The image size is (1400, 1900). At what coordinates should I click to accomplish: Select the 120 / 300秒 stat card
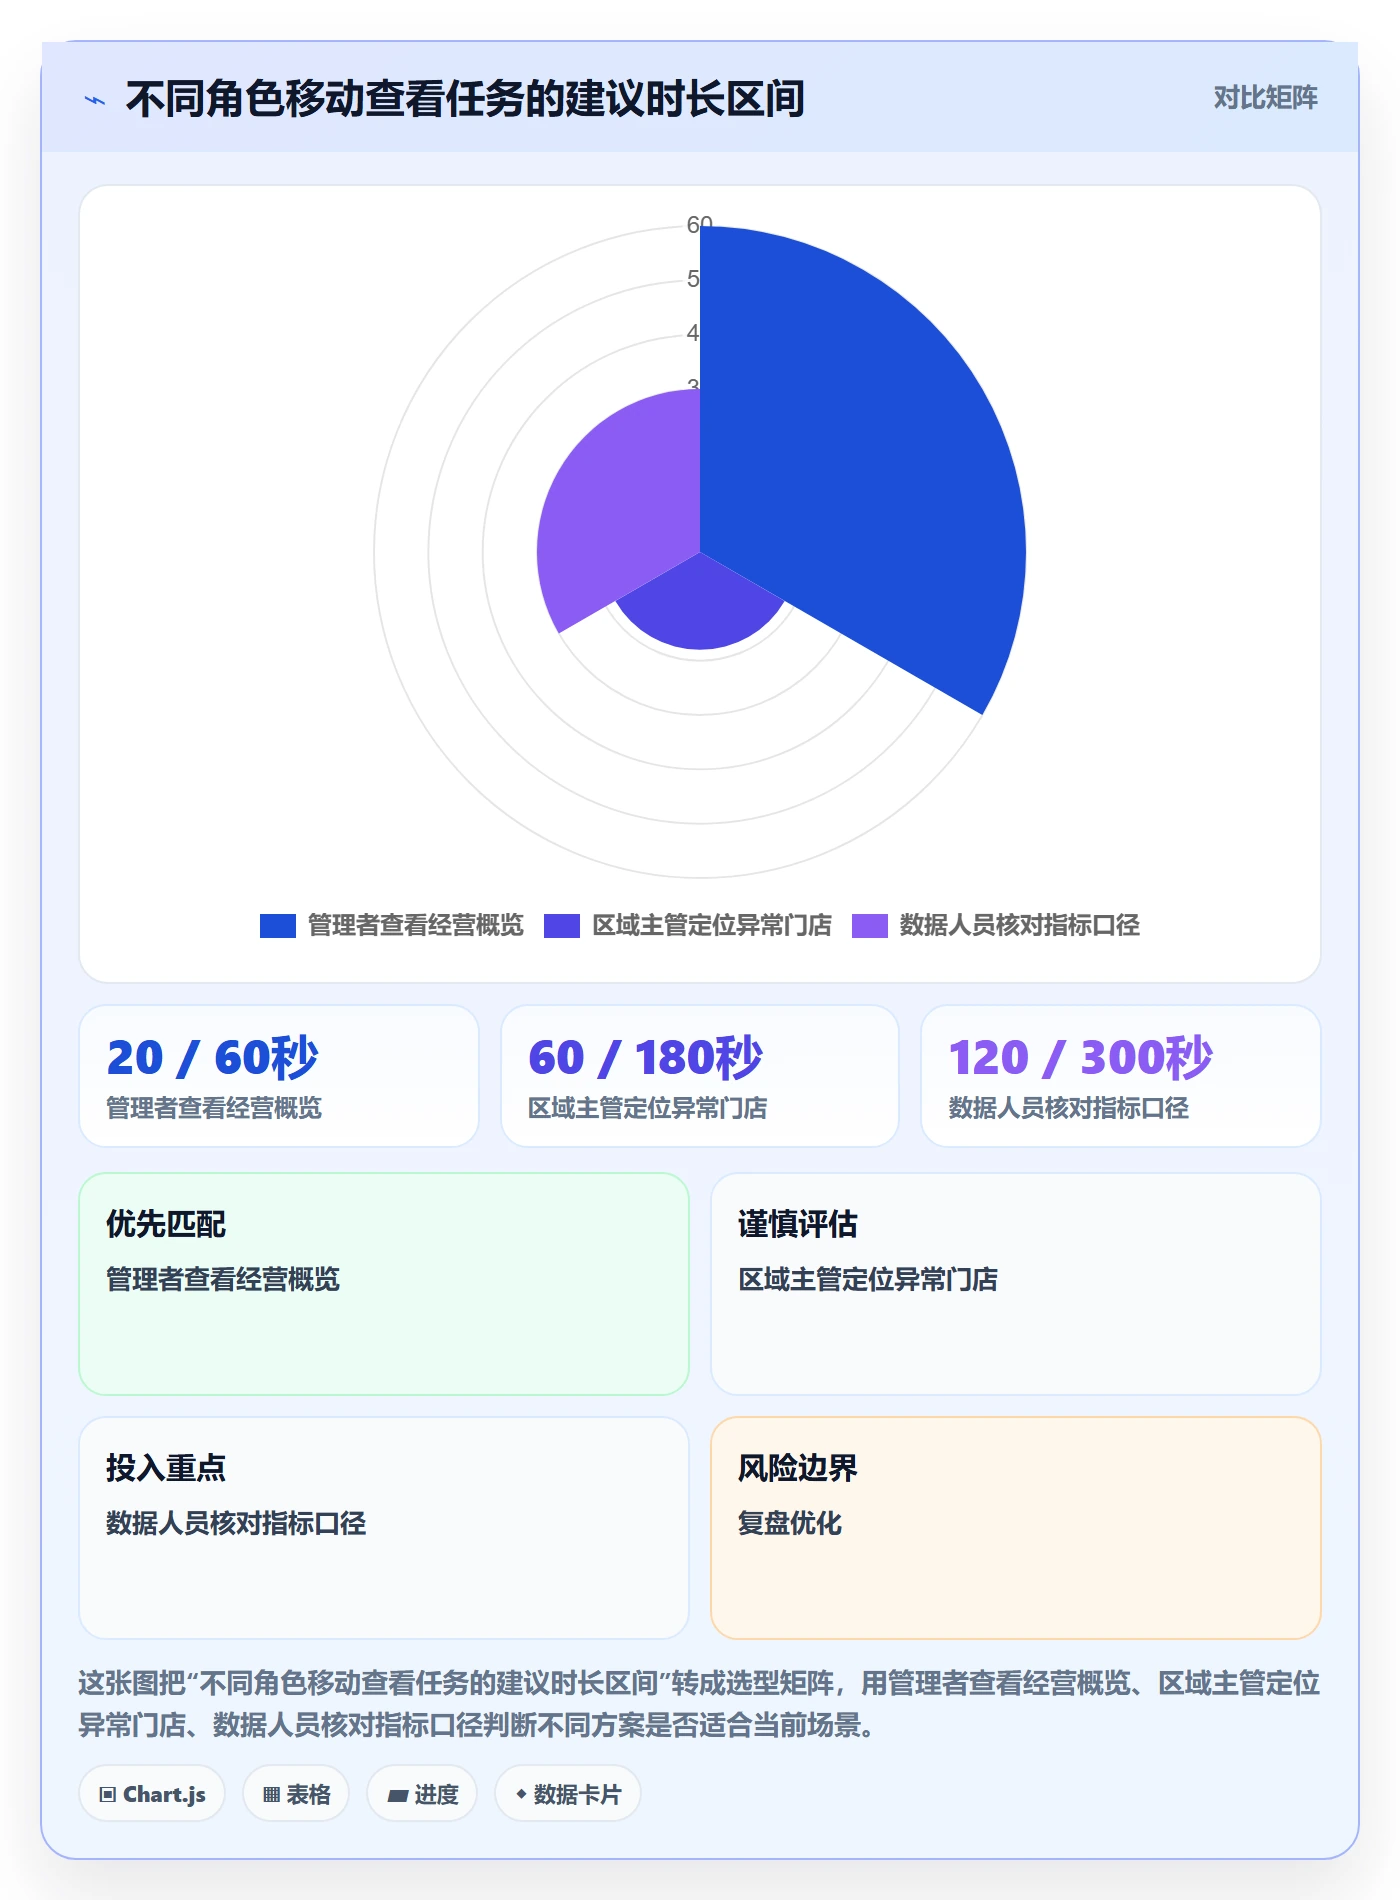pyautogui.click(x=1121, y=1076)
